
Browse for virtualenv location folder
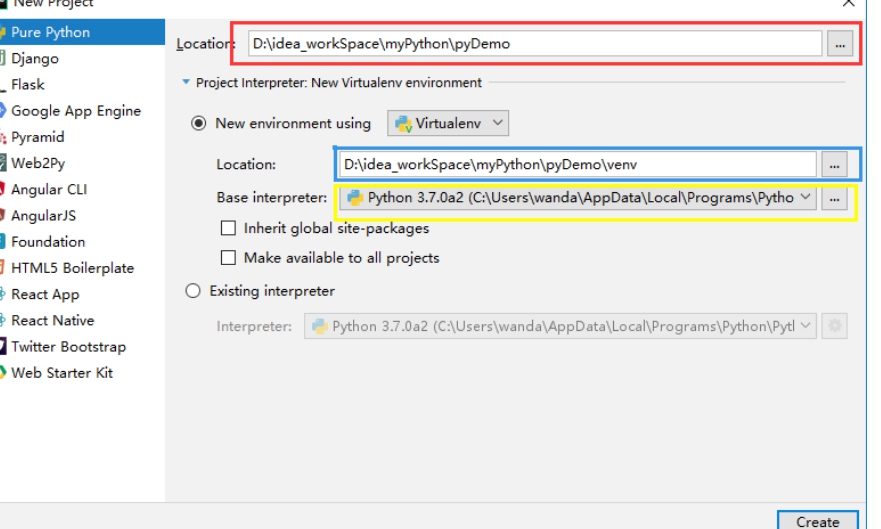[835, 164]
